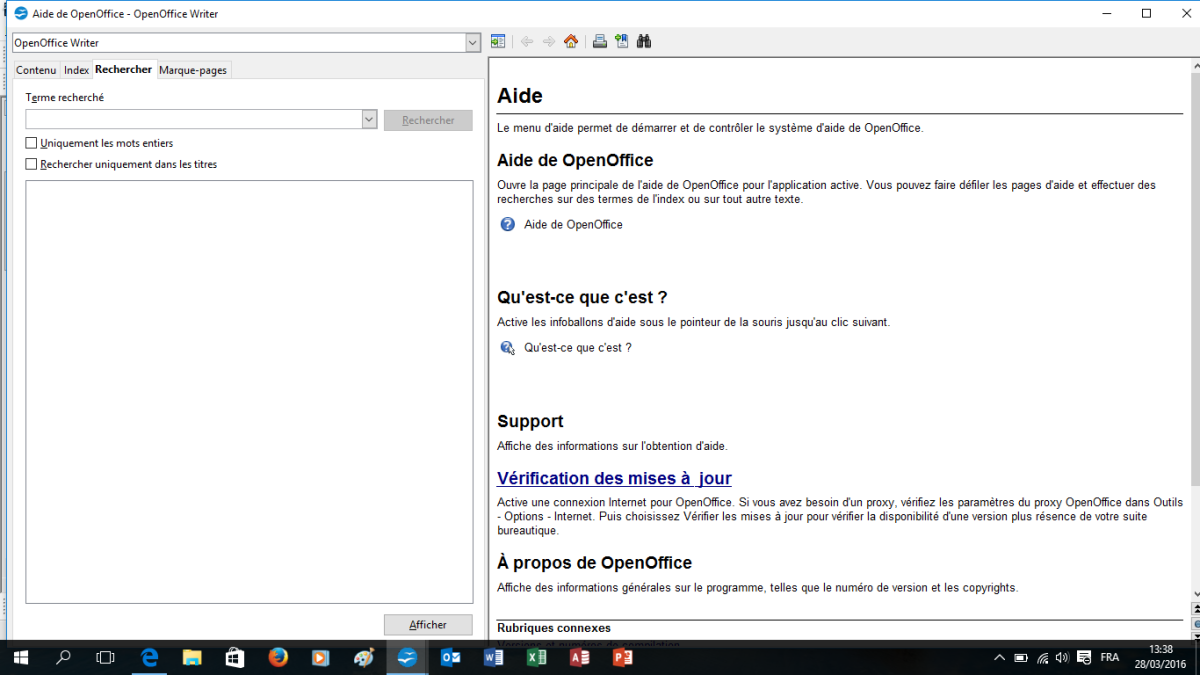Image resolution: width=1200 pixels, height=675 pixels.
Task: Open the OpenOffice Writer module dropdown
Action: (473, 43)
